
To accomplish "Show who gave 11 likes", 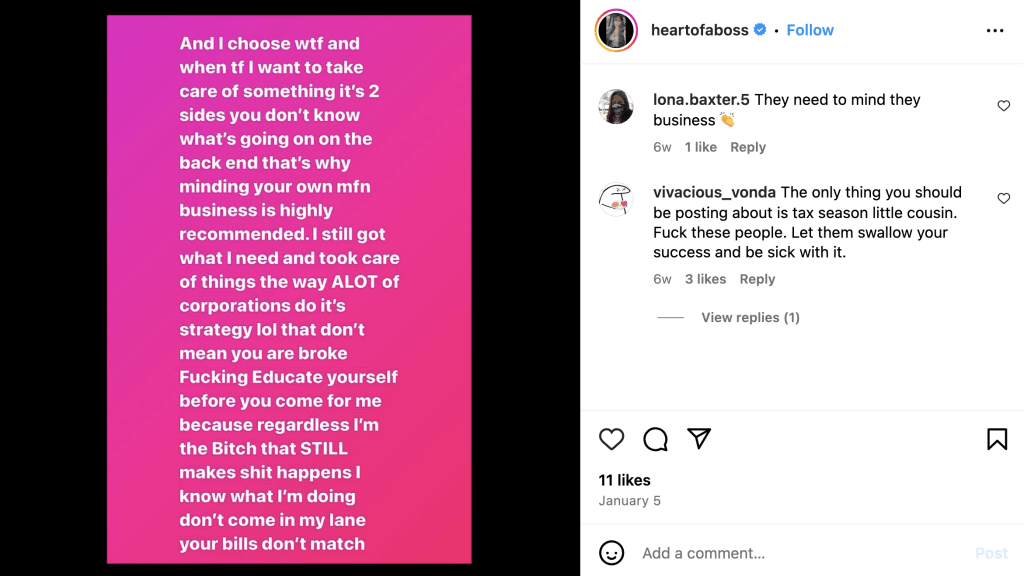I will [626, 480].
